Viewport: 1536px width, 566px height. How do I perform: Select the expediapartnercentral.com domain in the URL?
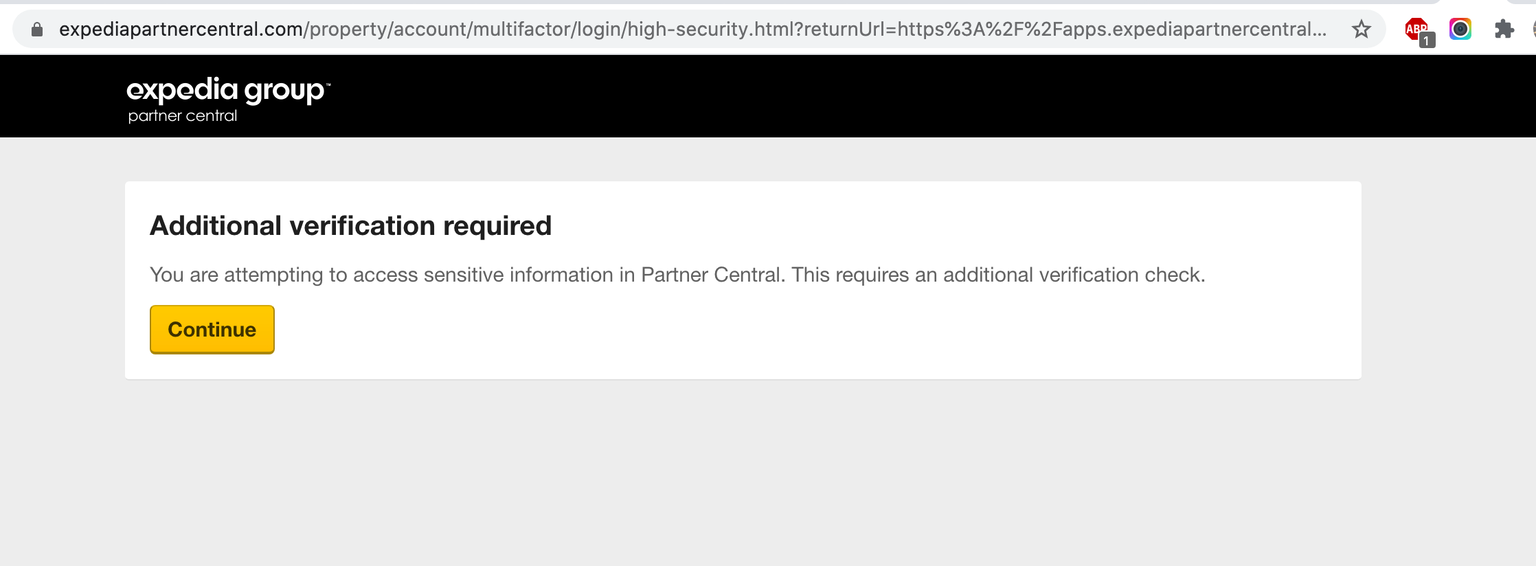[181, 30]
